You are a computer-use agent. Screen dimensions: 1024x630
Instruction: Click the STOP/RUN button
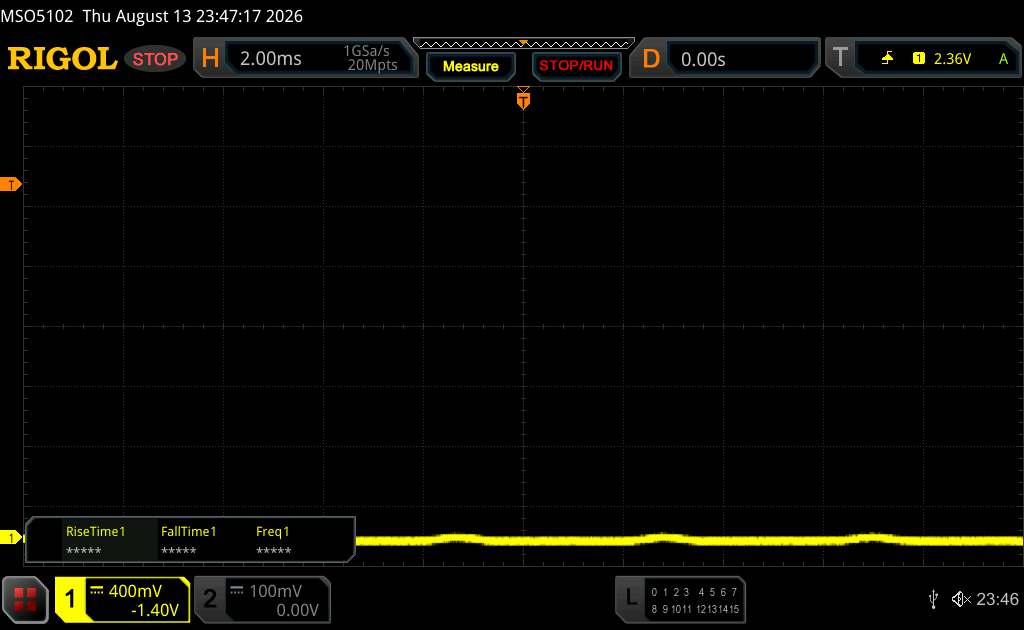coord(576,66)
